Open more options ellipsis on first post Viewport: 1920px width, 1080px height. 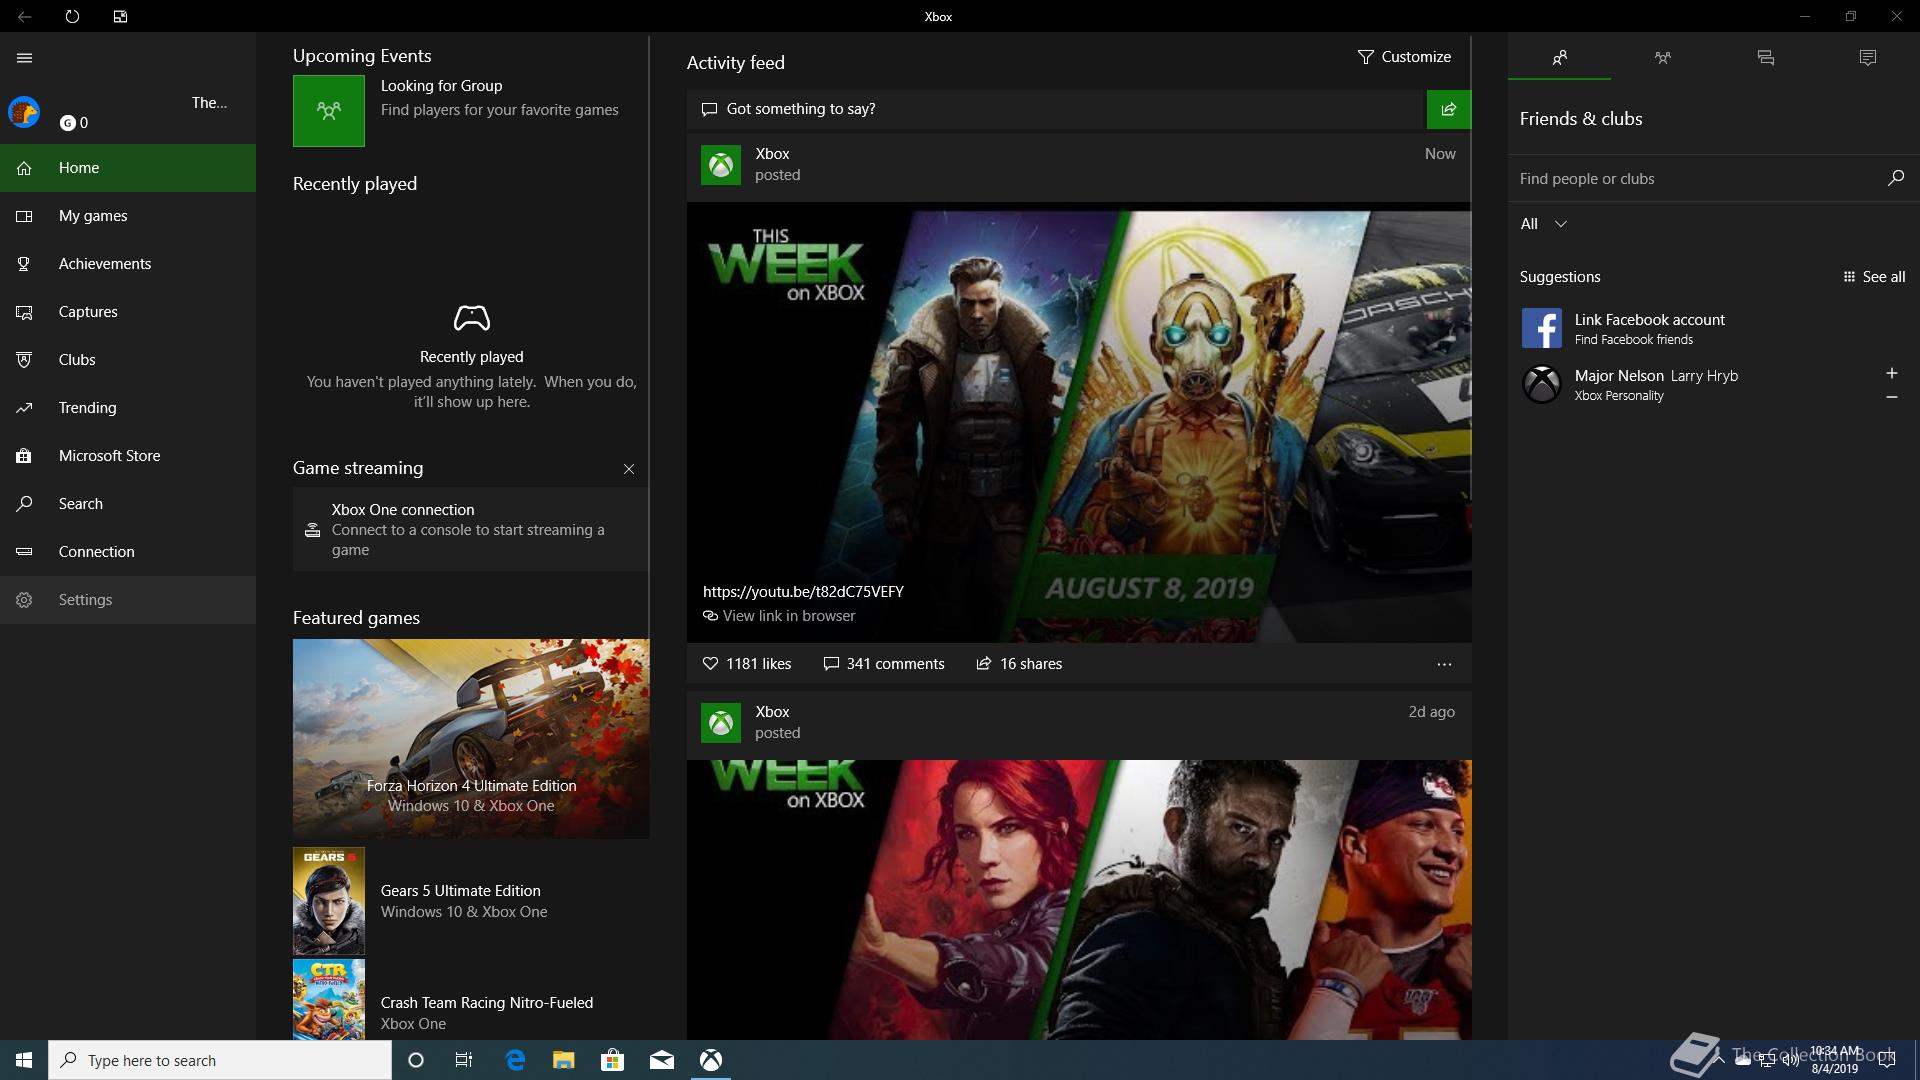click(x=1444, y=664)
